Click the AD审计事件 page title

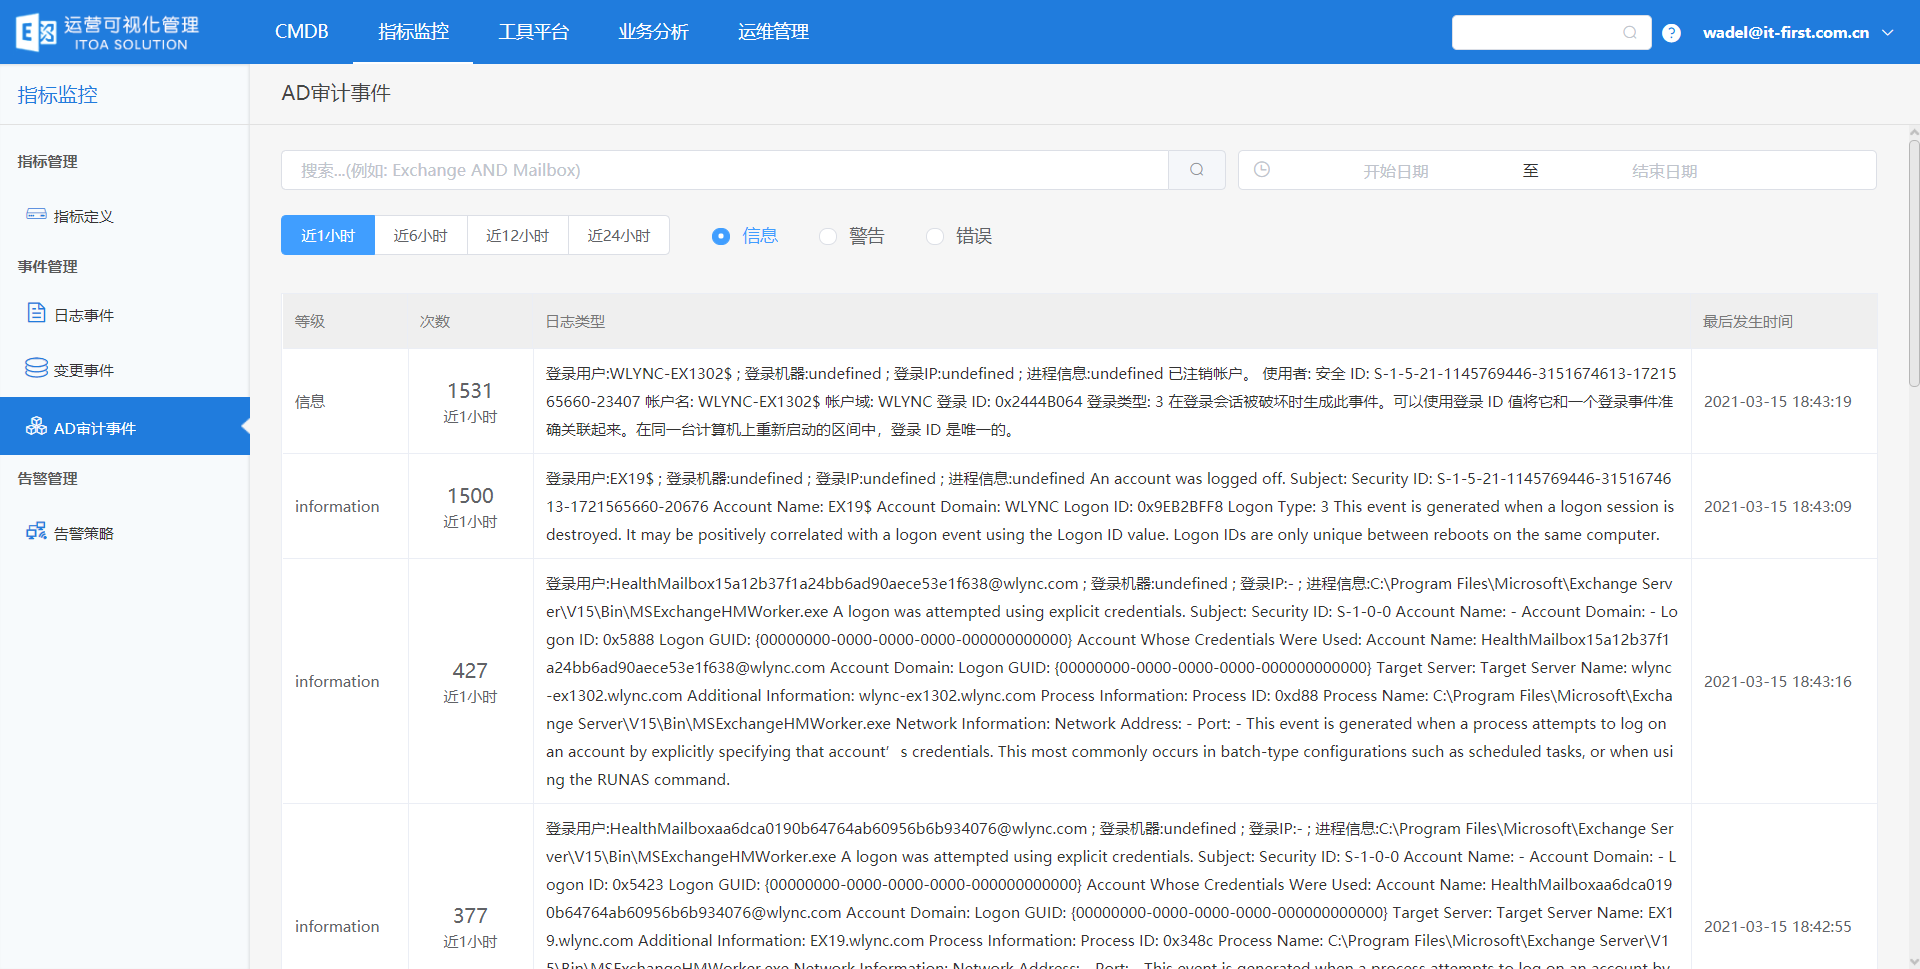pyautogui.click(x=336, y=93)
